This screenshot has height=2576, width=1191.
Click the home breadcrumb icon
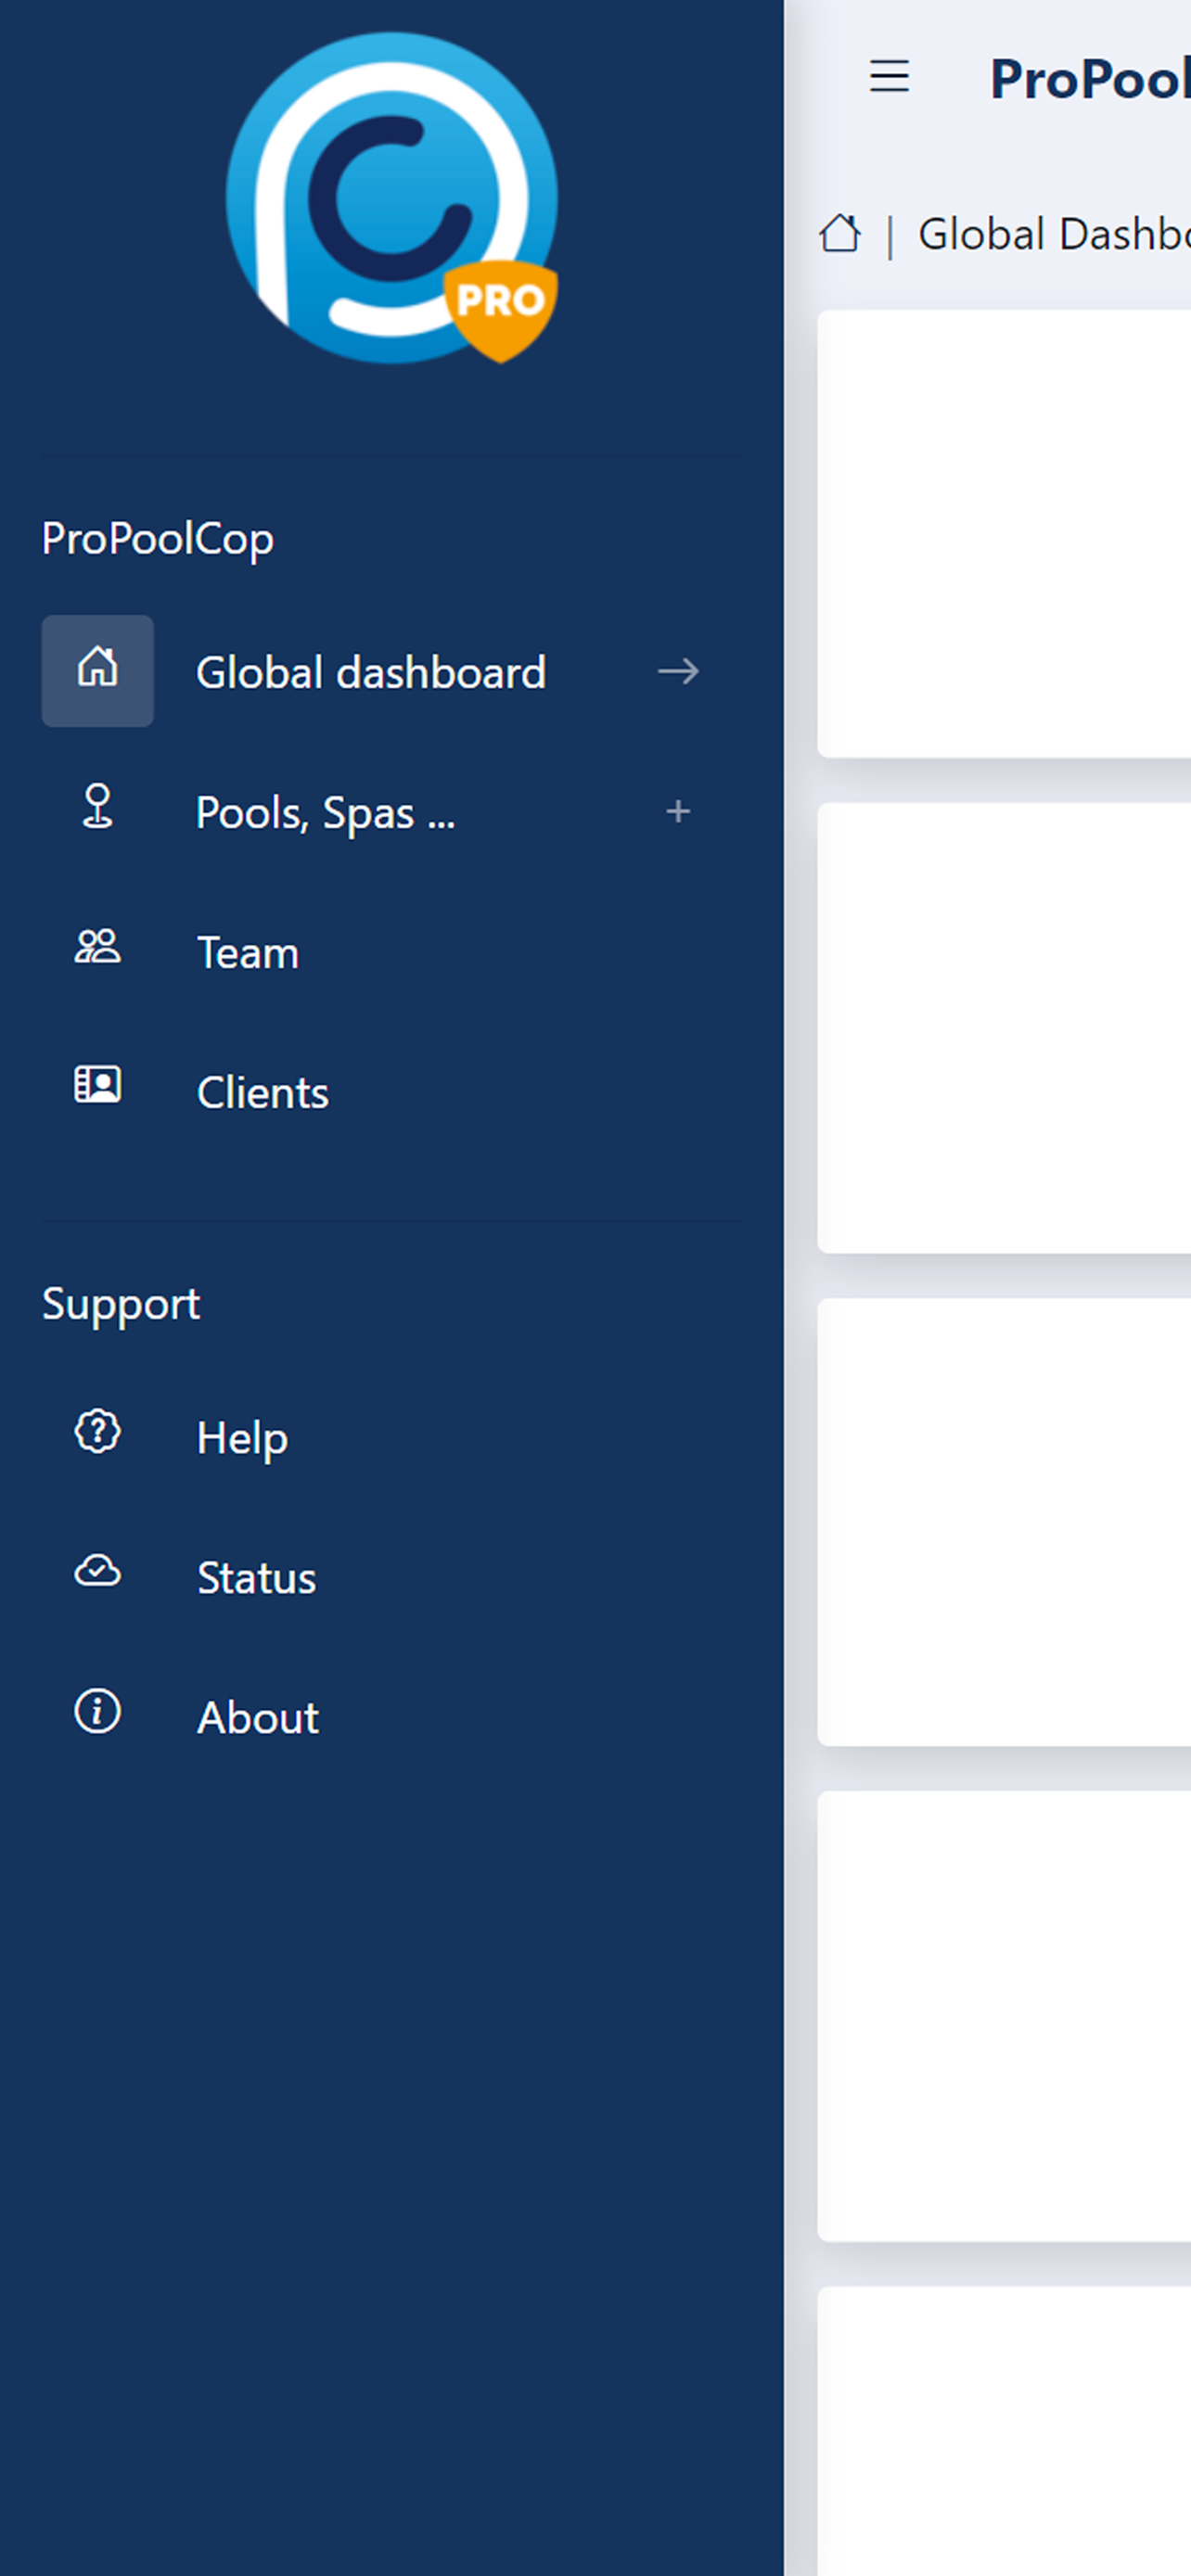(x=839, y=234)
